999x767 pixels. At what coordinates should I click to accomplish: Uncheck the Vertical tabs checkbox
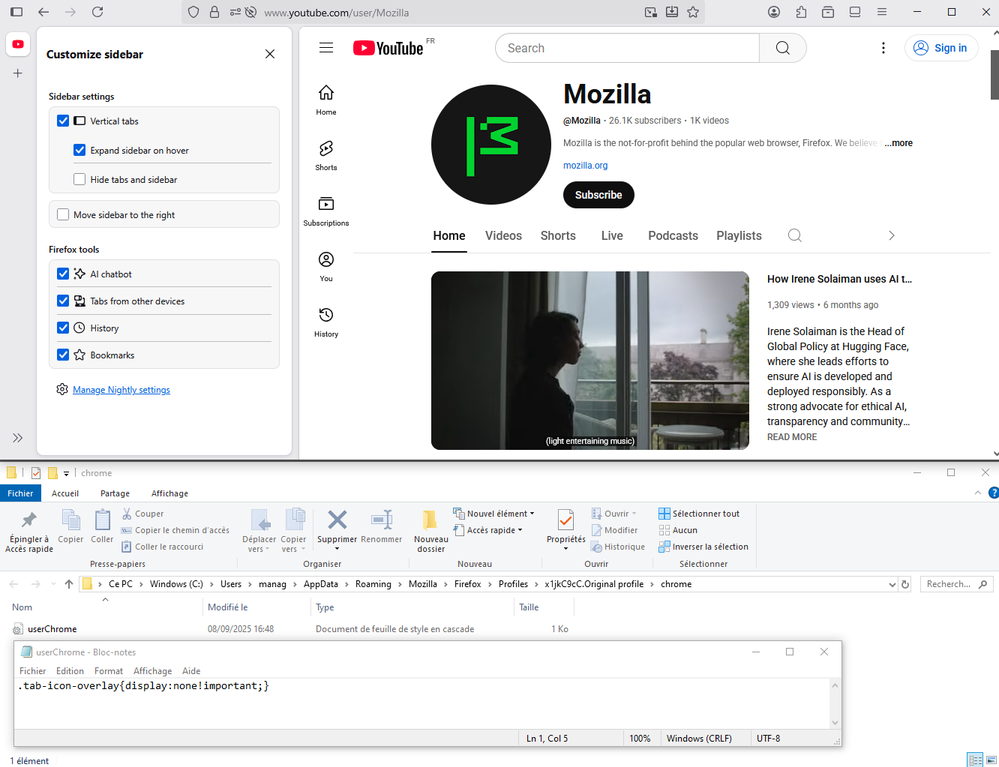(63, 121)
